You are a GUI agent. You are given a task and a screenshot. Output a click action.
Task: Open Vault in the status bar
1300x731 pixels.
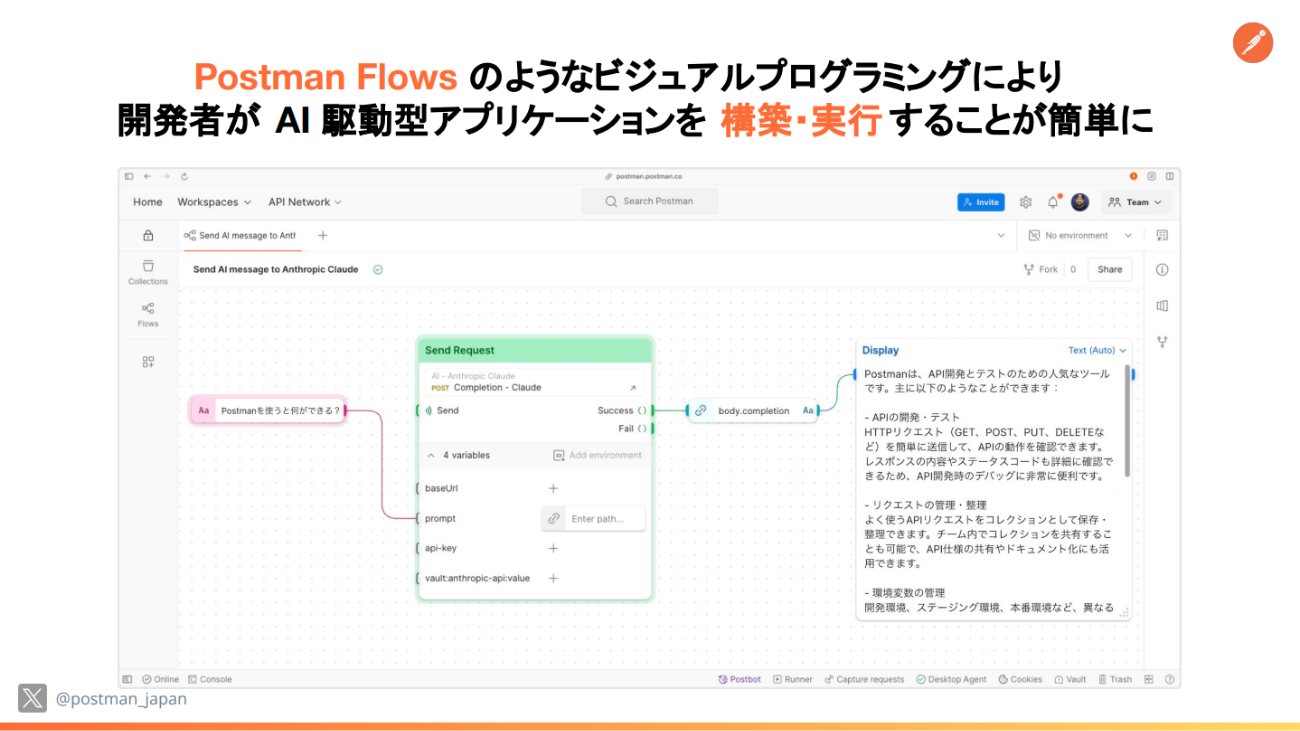click(1069, 679)
